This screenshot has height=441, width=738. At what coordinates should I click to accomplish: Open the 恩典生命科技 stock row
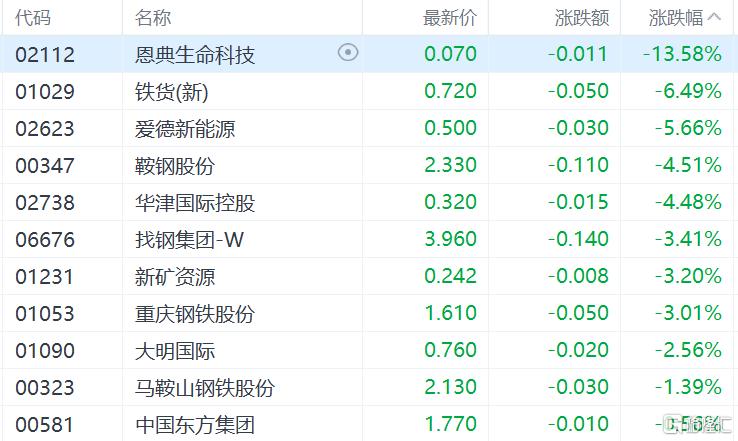click(x=369, y=54)
